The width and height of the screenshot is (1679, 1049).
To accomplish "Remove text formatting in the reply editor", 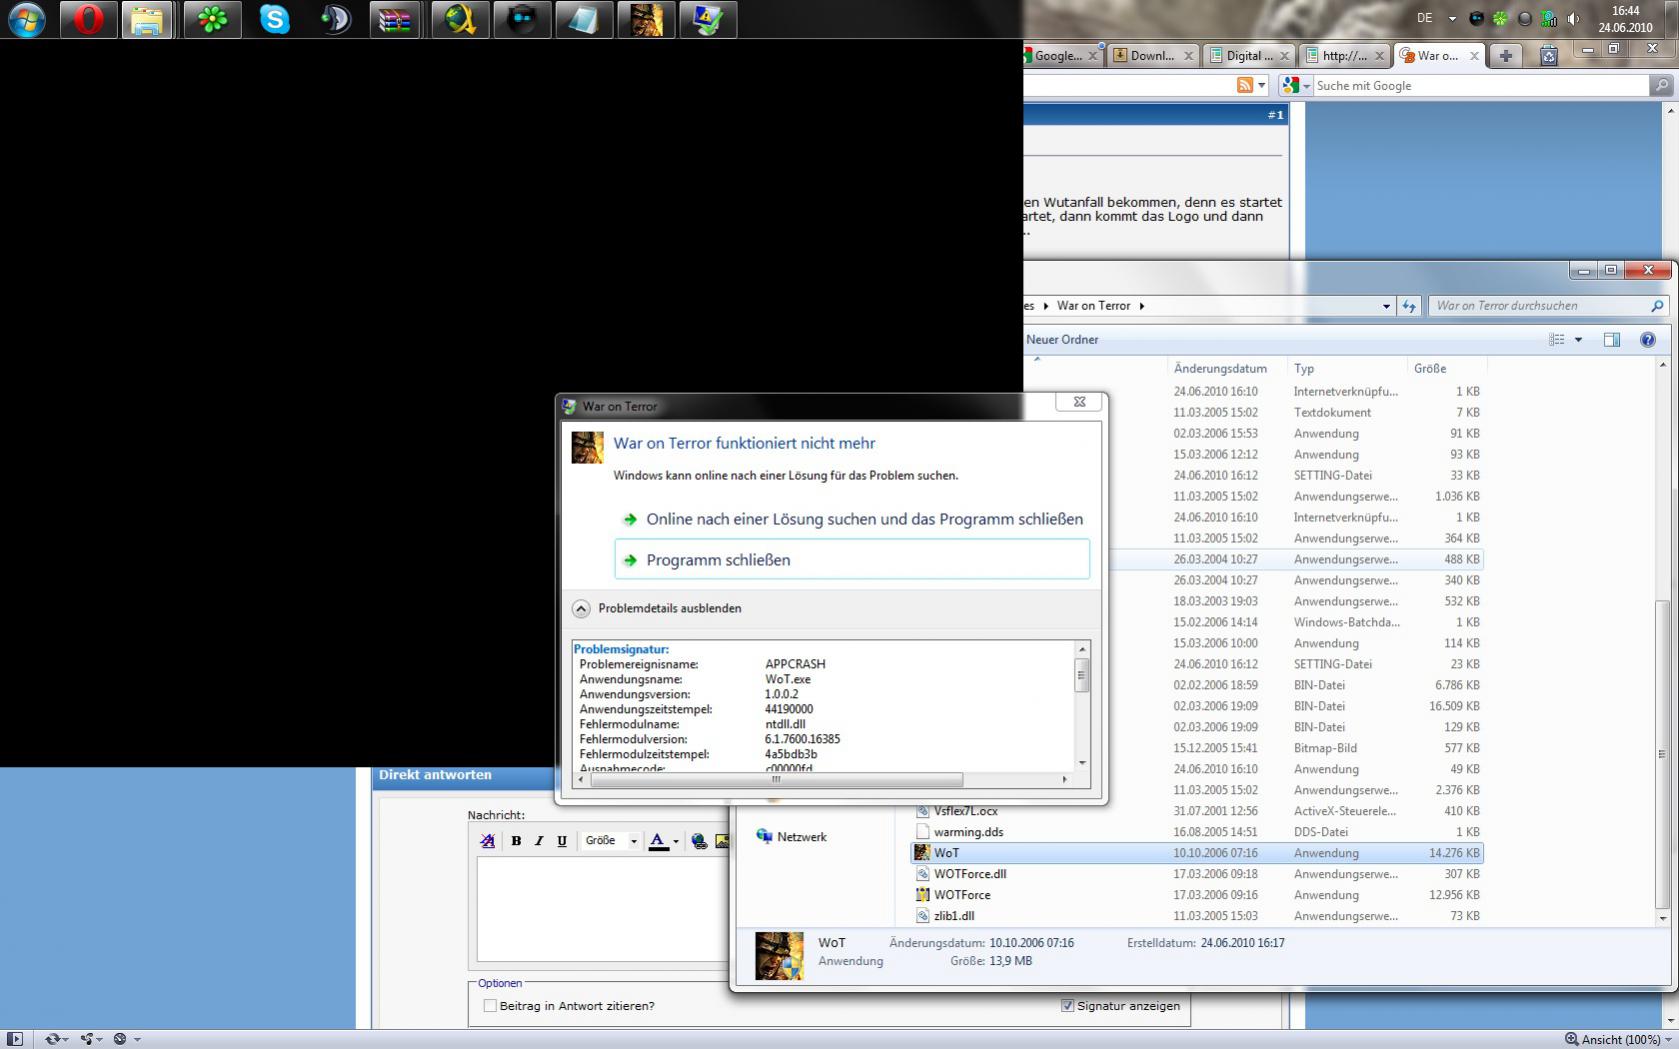I will [488, 841].
